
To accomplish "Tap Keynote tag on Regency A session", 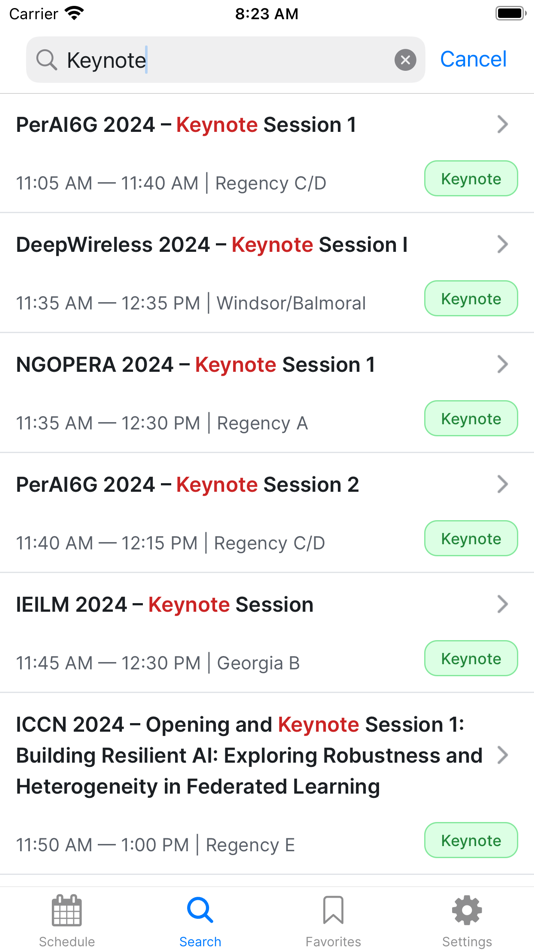I will [x=471, y=418].
